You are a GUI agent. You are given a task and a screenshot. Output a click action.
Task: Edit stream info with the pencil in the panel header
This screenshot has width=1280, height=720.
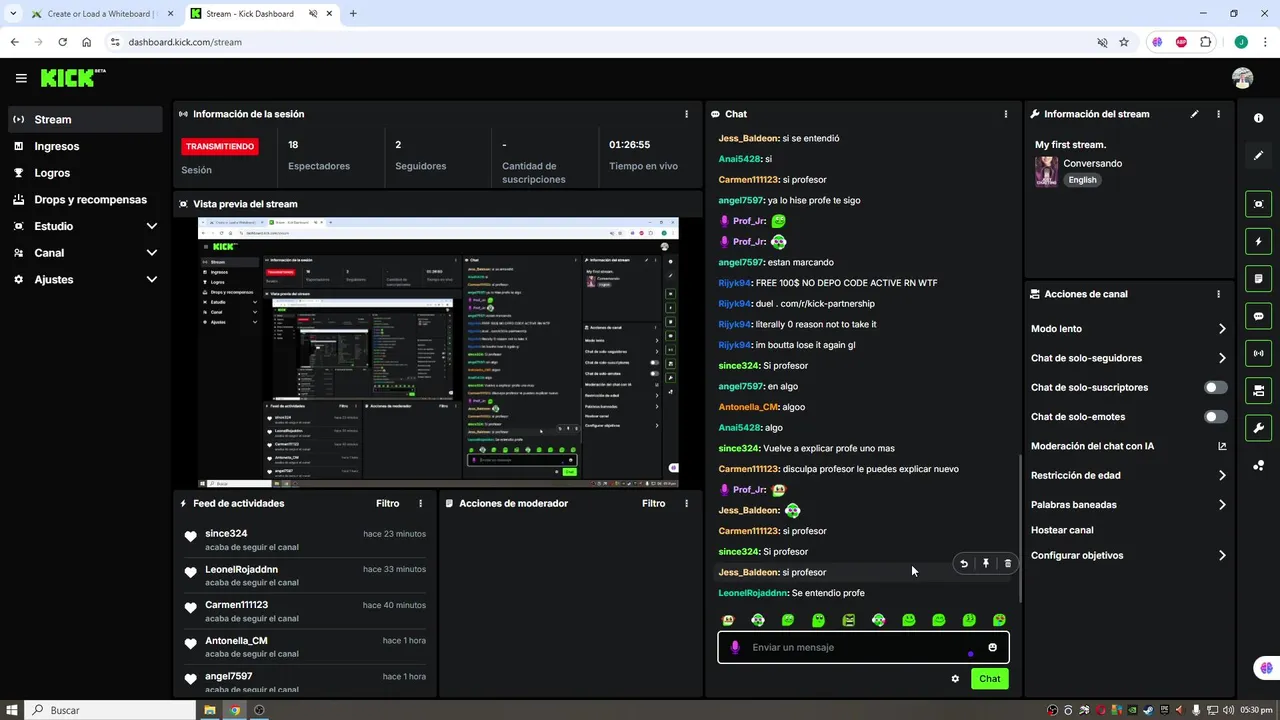[1194, 114]
